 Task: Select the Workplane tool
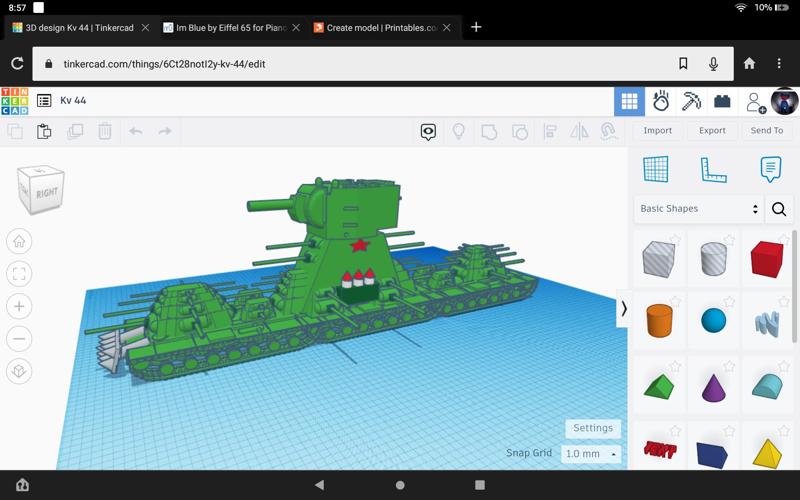656,169
